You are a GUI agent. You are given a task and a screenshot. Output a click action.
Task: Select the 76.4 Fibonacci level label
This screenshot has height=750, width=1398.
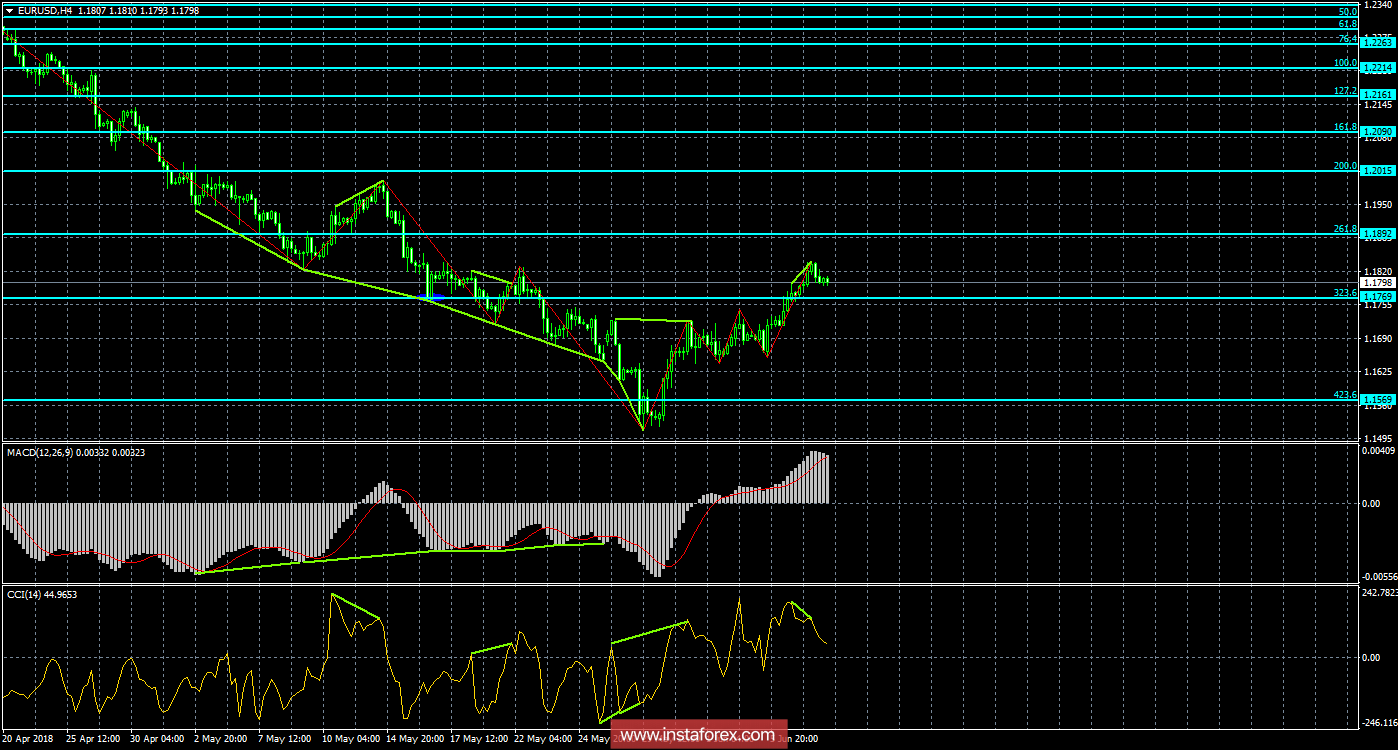(1347, 38)
